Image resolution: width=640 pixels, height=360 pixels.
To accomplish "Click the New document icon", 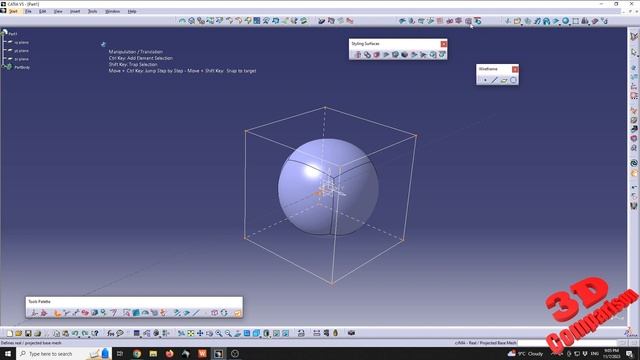I will (10, 333).
